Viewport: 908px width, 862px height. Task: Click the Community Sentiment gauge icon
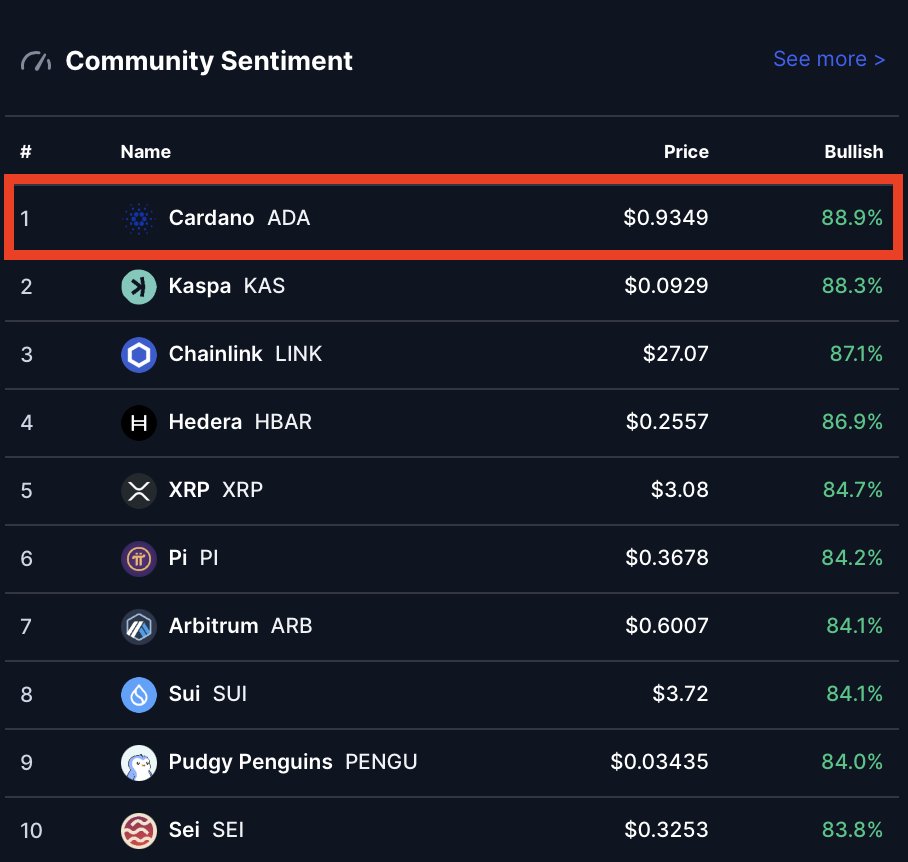coord(36,61)
